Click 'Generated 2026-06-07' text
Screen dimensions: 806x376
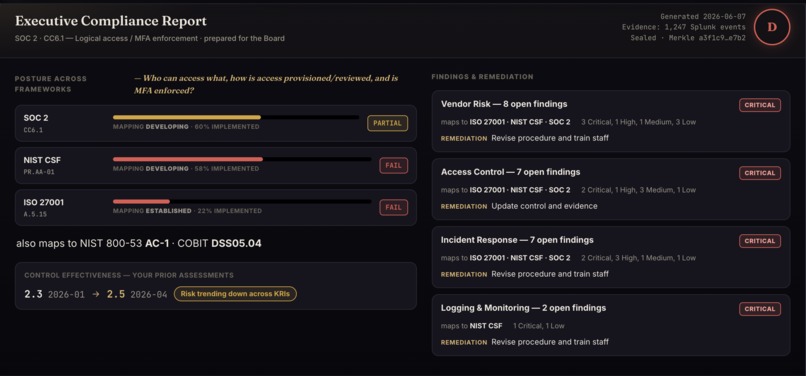click(703, 16)
